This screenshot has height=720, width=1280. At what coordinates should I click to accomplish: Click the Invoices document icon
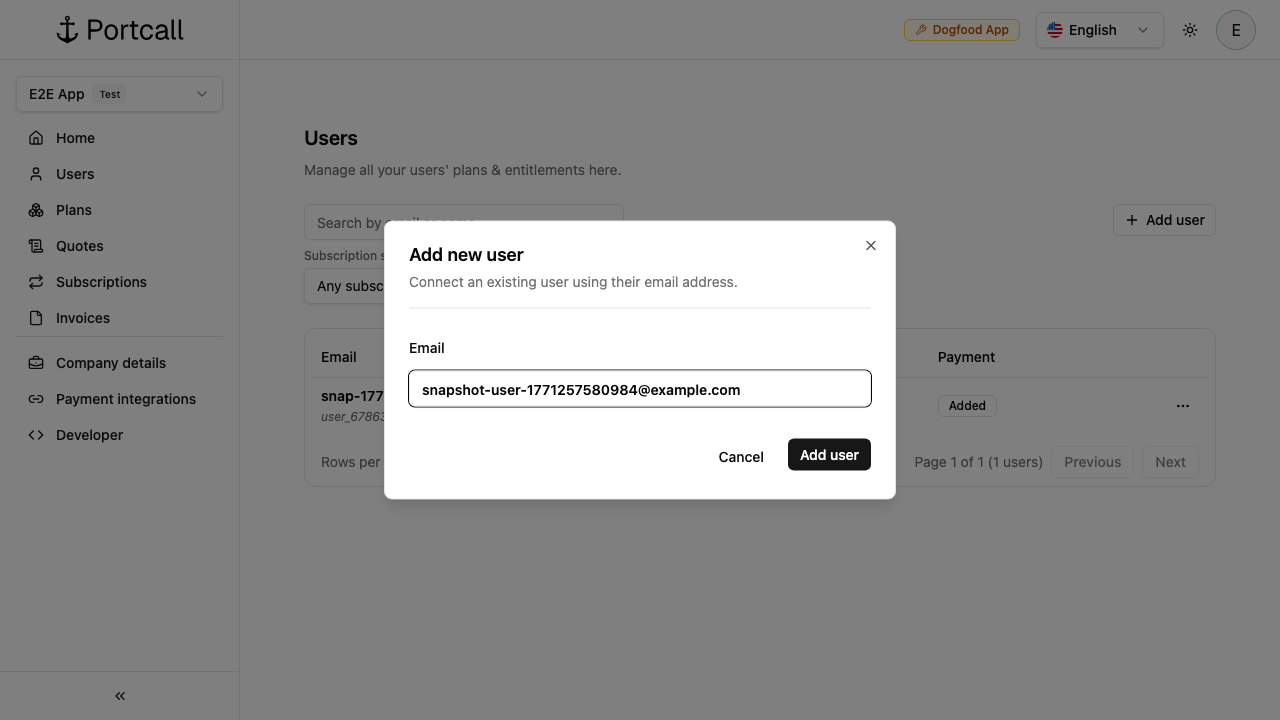[x=36, y=318]
